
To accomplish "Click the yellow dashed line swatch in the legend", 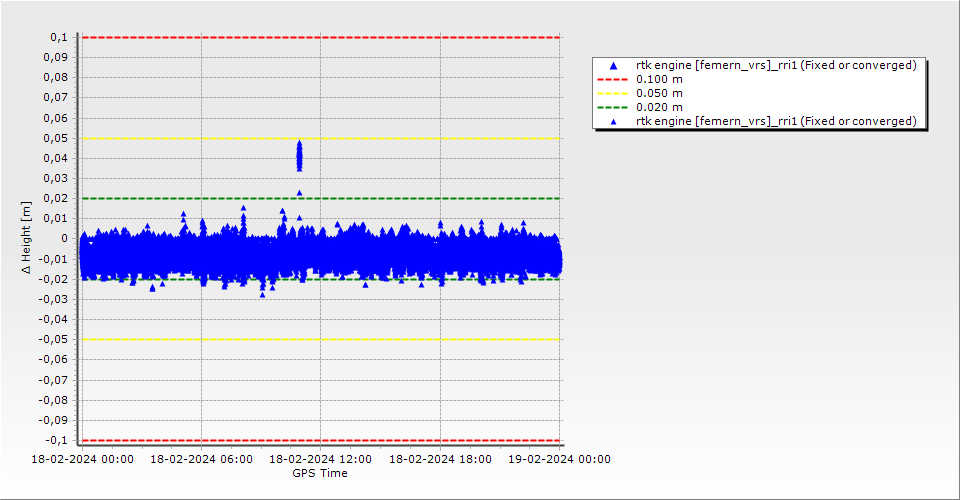I will (613, 93).
